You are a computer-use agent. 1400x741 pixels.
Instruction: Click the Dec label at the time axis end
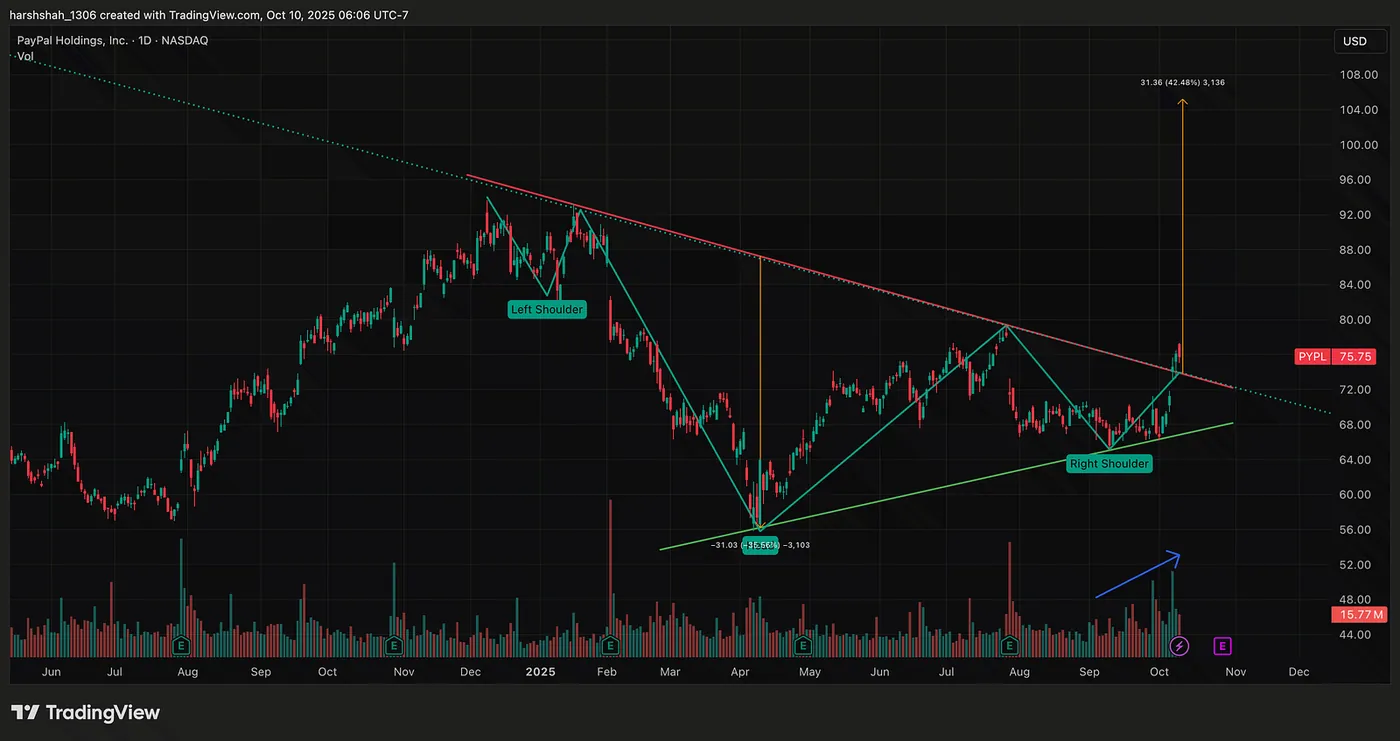[x=1299, y=672]
